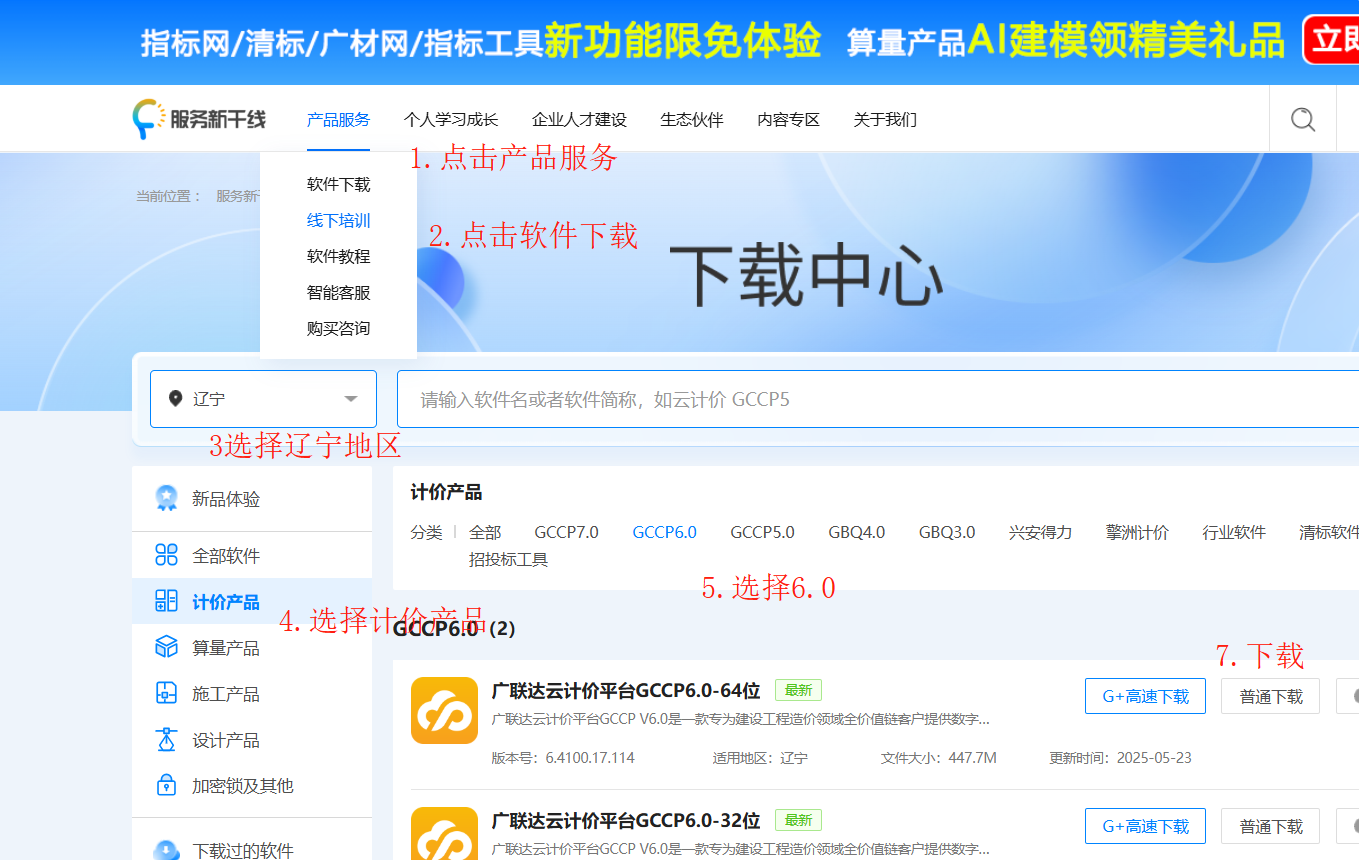
Task: Click the 最新 tag on GCCP6.0-32位
Action: tap(798, 820)
